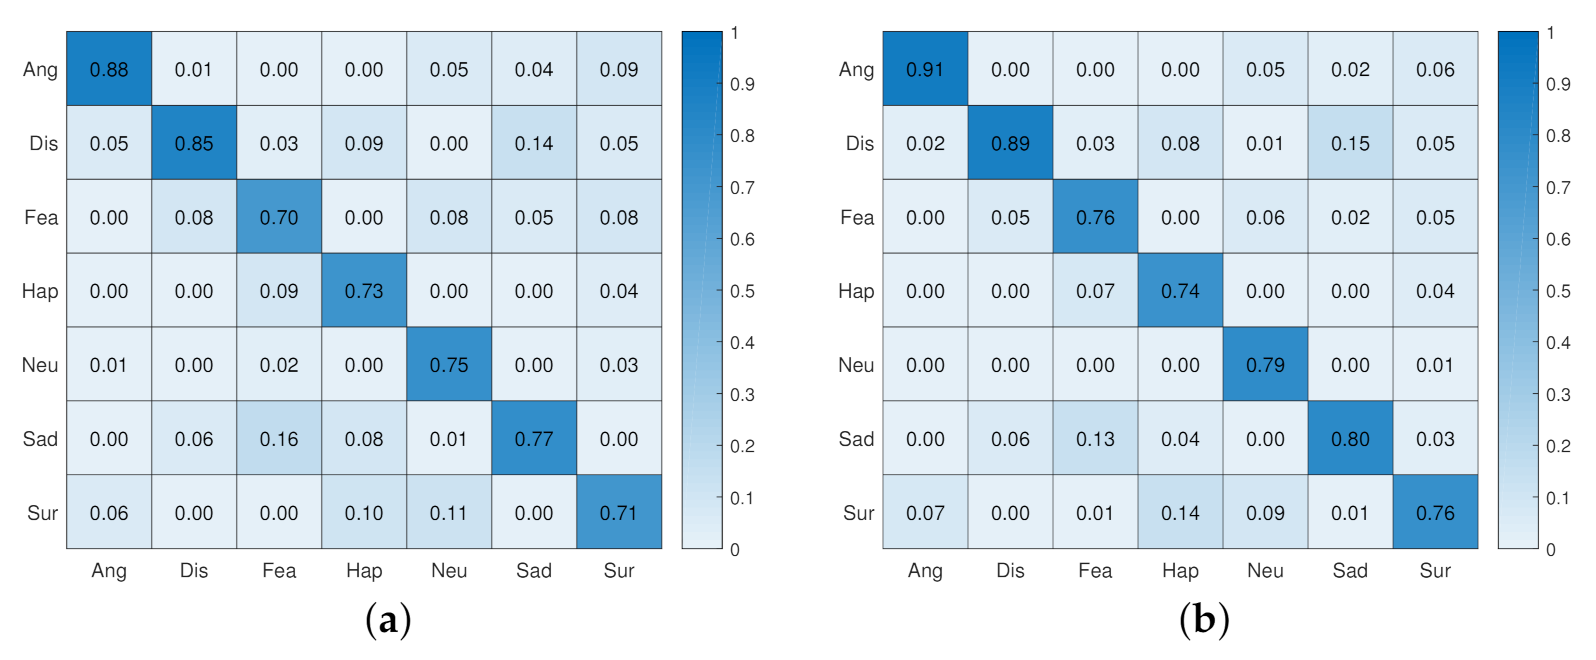Select the 0.89 Dis diagonal cell in matrix (b)
The width and height of the screenshot is (1596, 660).
click(1010, 143)
